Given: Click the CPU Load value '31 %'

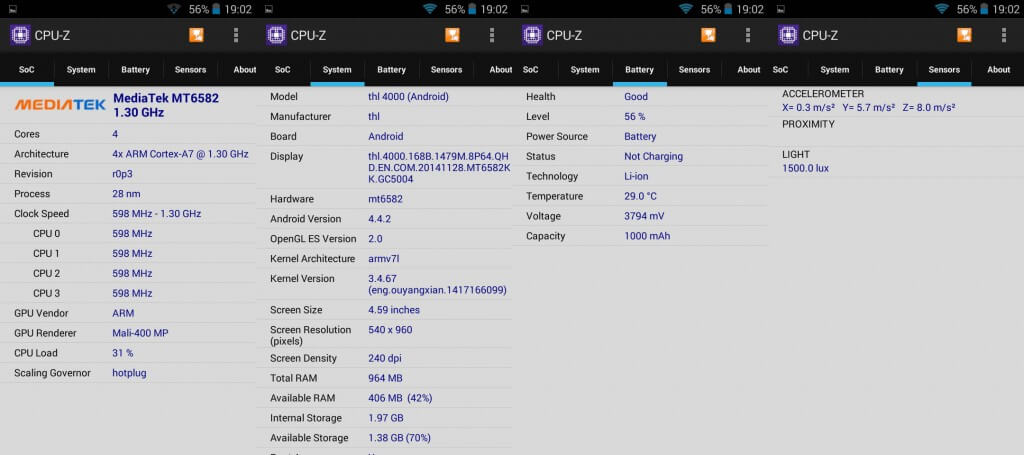Looking at the screenshot, I should click(x=123, y=353).
